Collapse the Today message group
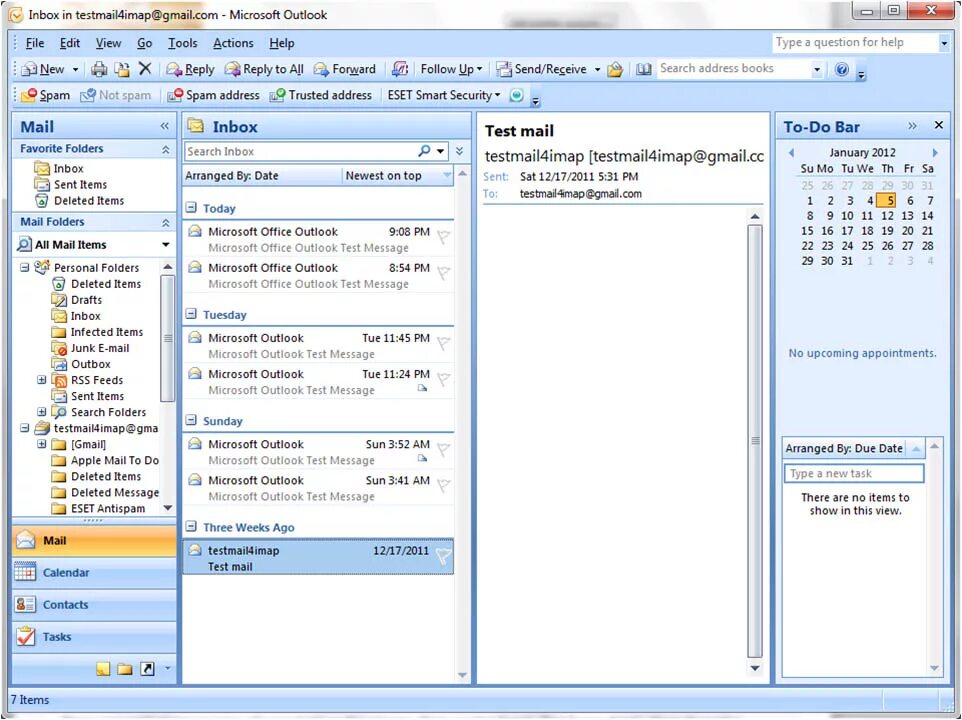 pos(191,208)
